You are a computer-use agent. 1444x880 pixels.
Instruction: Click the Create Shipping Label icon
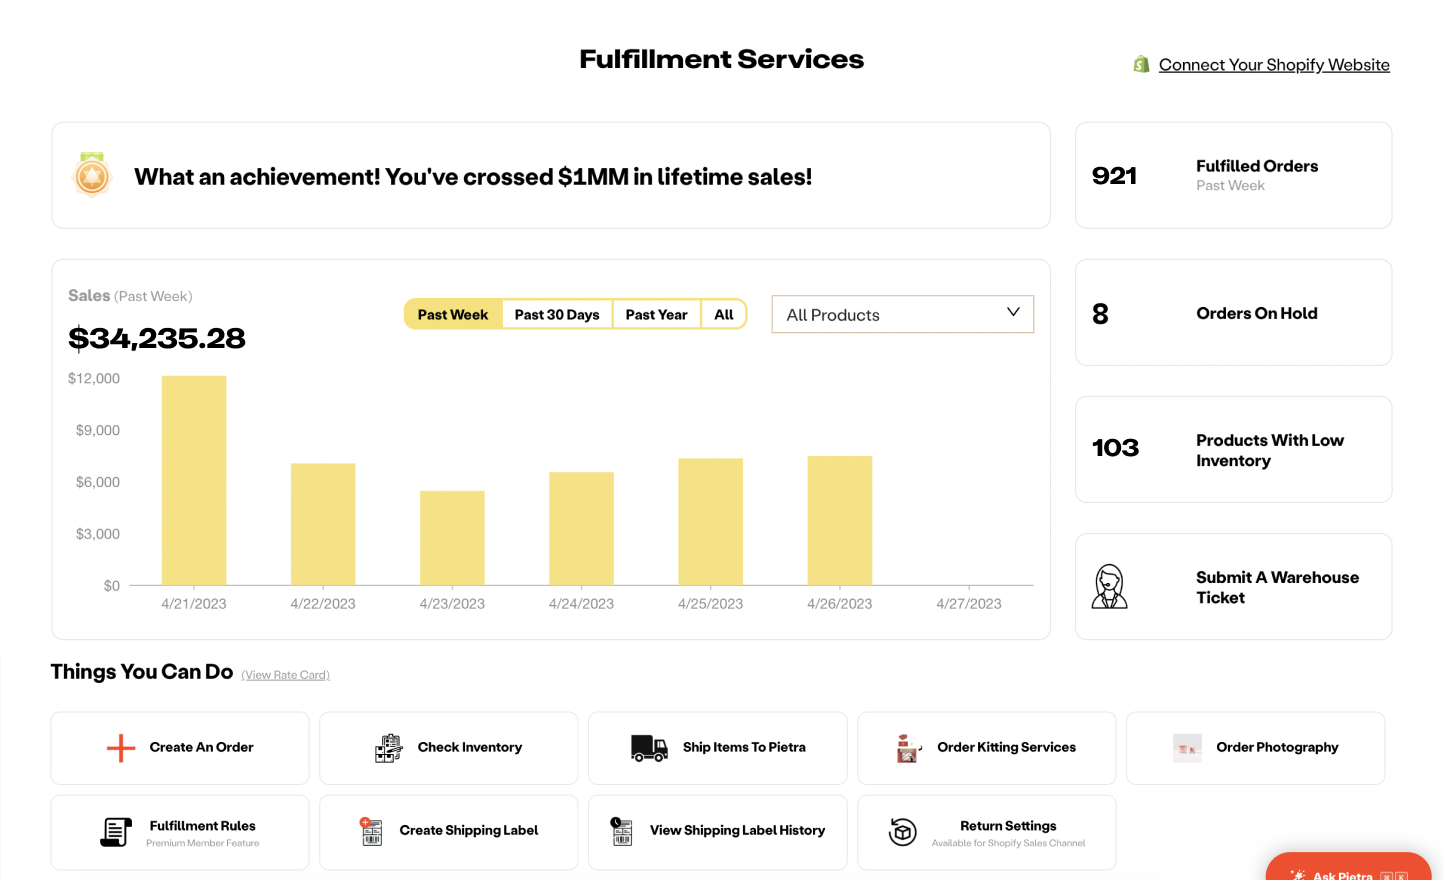(372, 831)
